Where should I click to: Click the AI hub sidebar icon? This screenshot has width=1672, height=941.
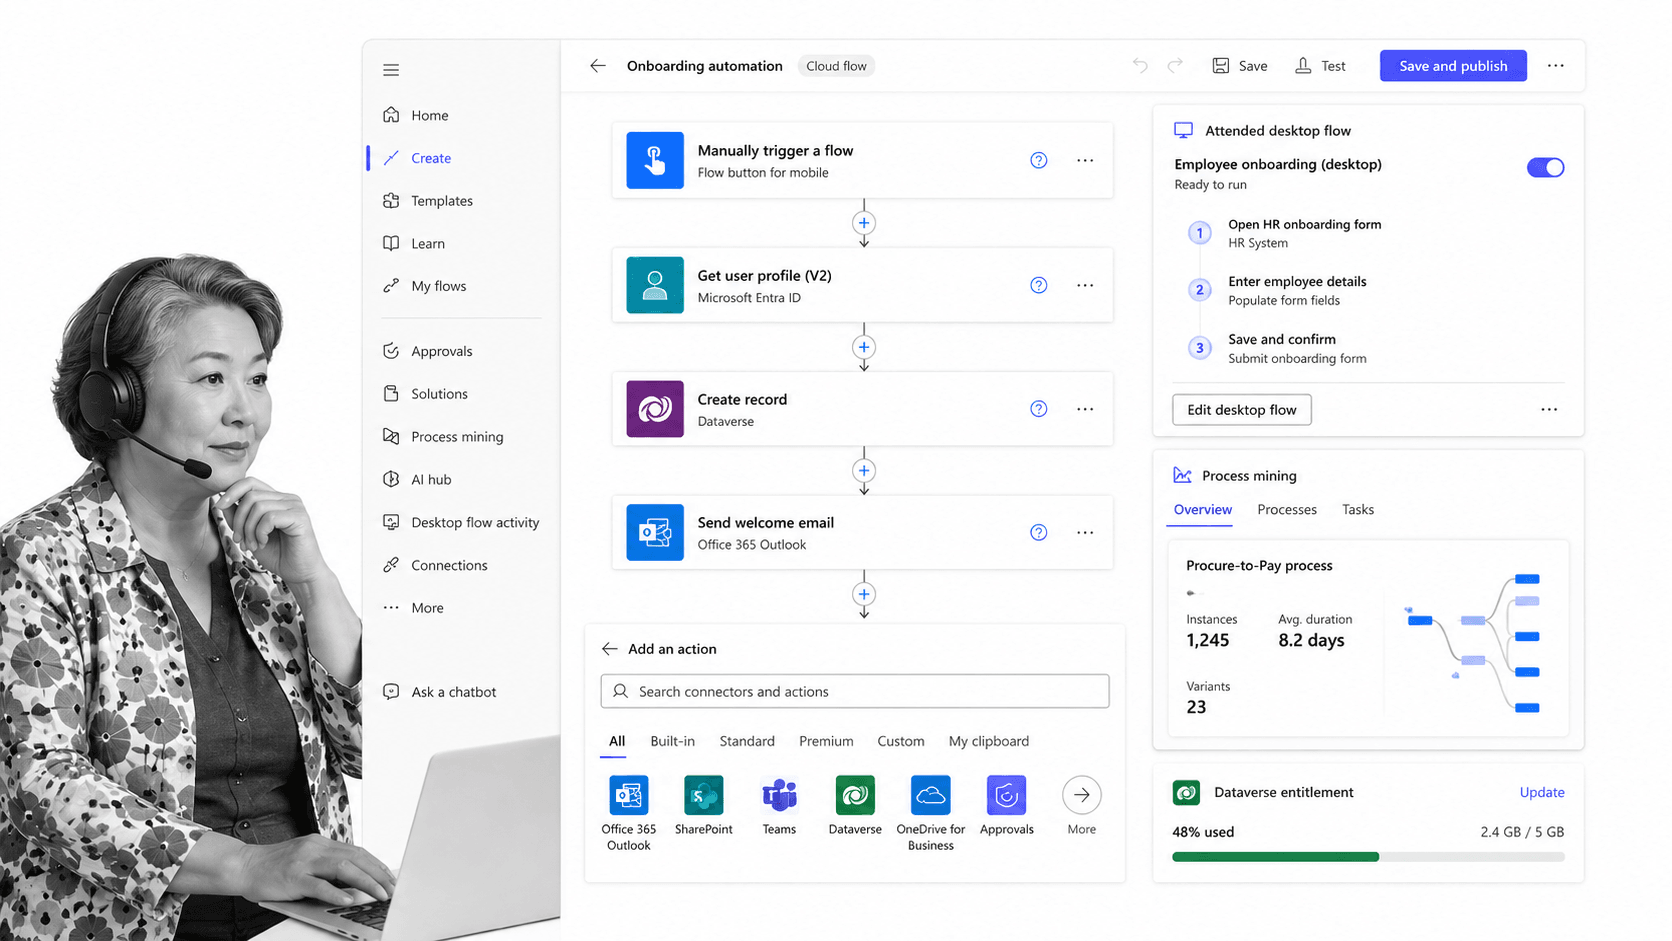(x=391, y=479)
